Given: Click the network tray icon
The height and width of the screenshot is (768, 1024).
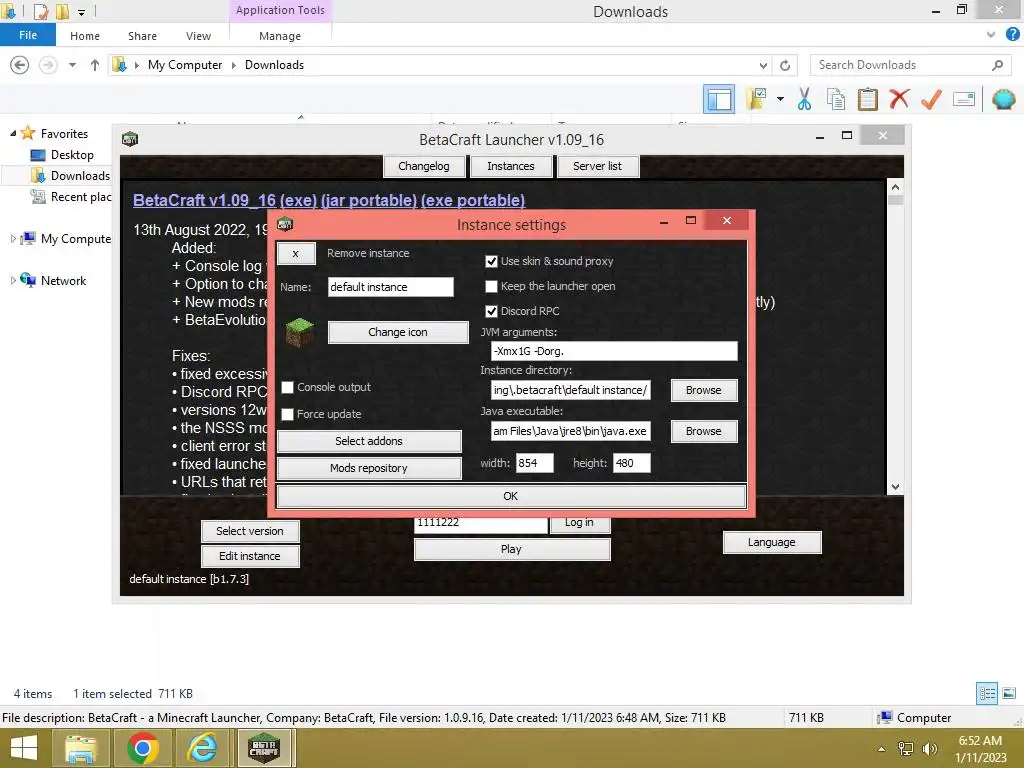Looking at the screenshot, I should (x=906, y=748).
